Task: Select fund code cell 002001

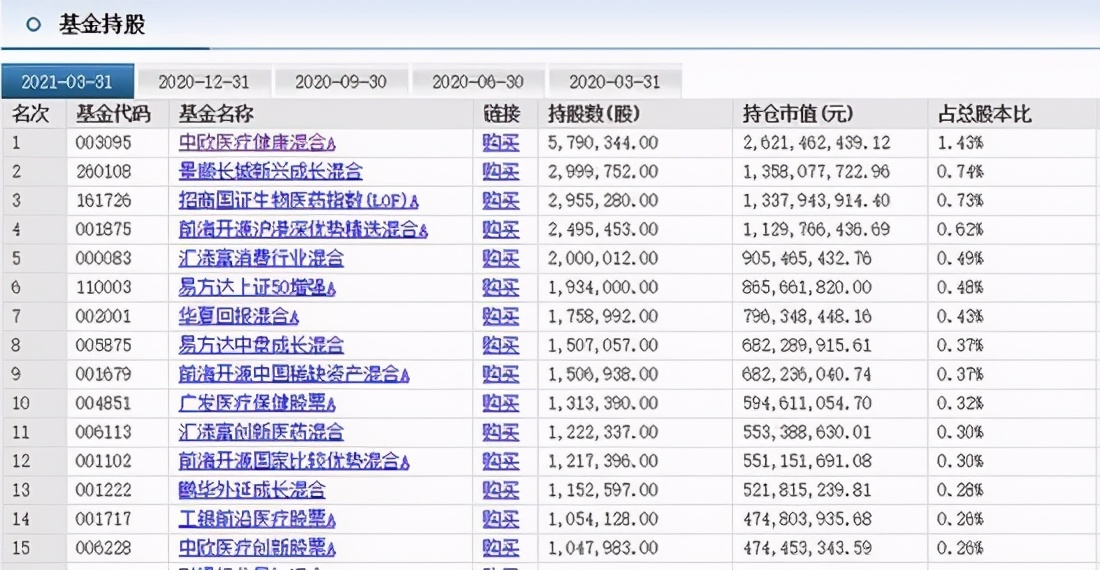Action: tap(103, 316)
